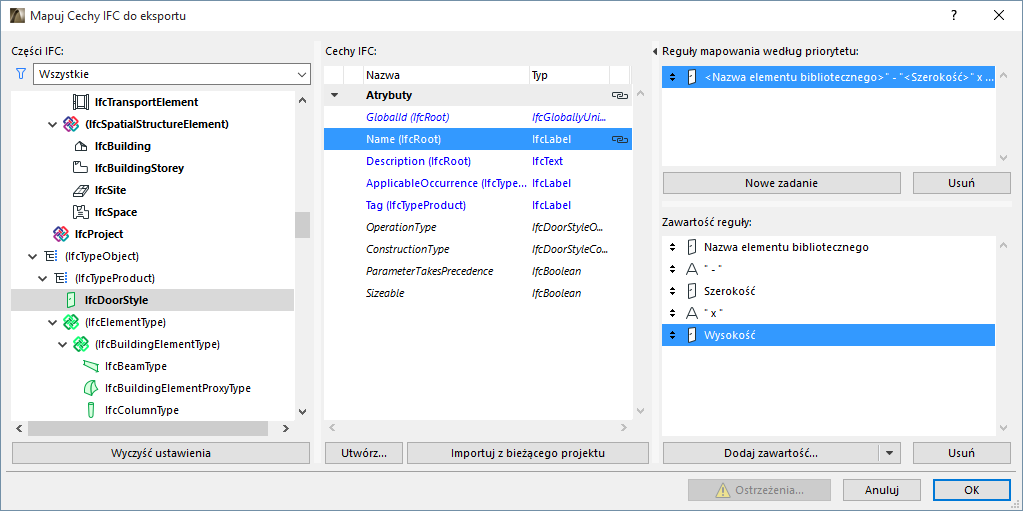Collapse the Atrybuty attributes group
This screenshot has height=511, width=1023.
[x=334, y=96]
